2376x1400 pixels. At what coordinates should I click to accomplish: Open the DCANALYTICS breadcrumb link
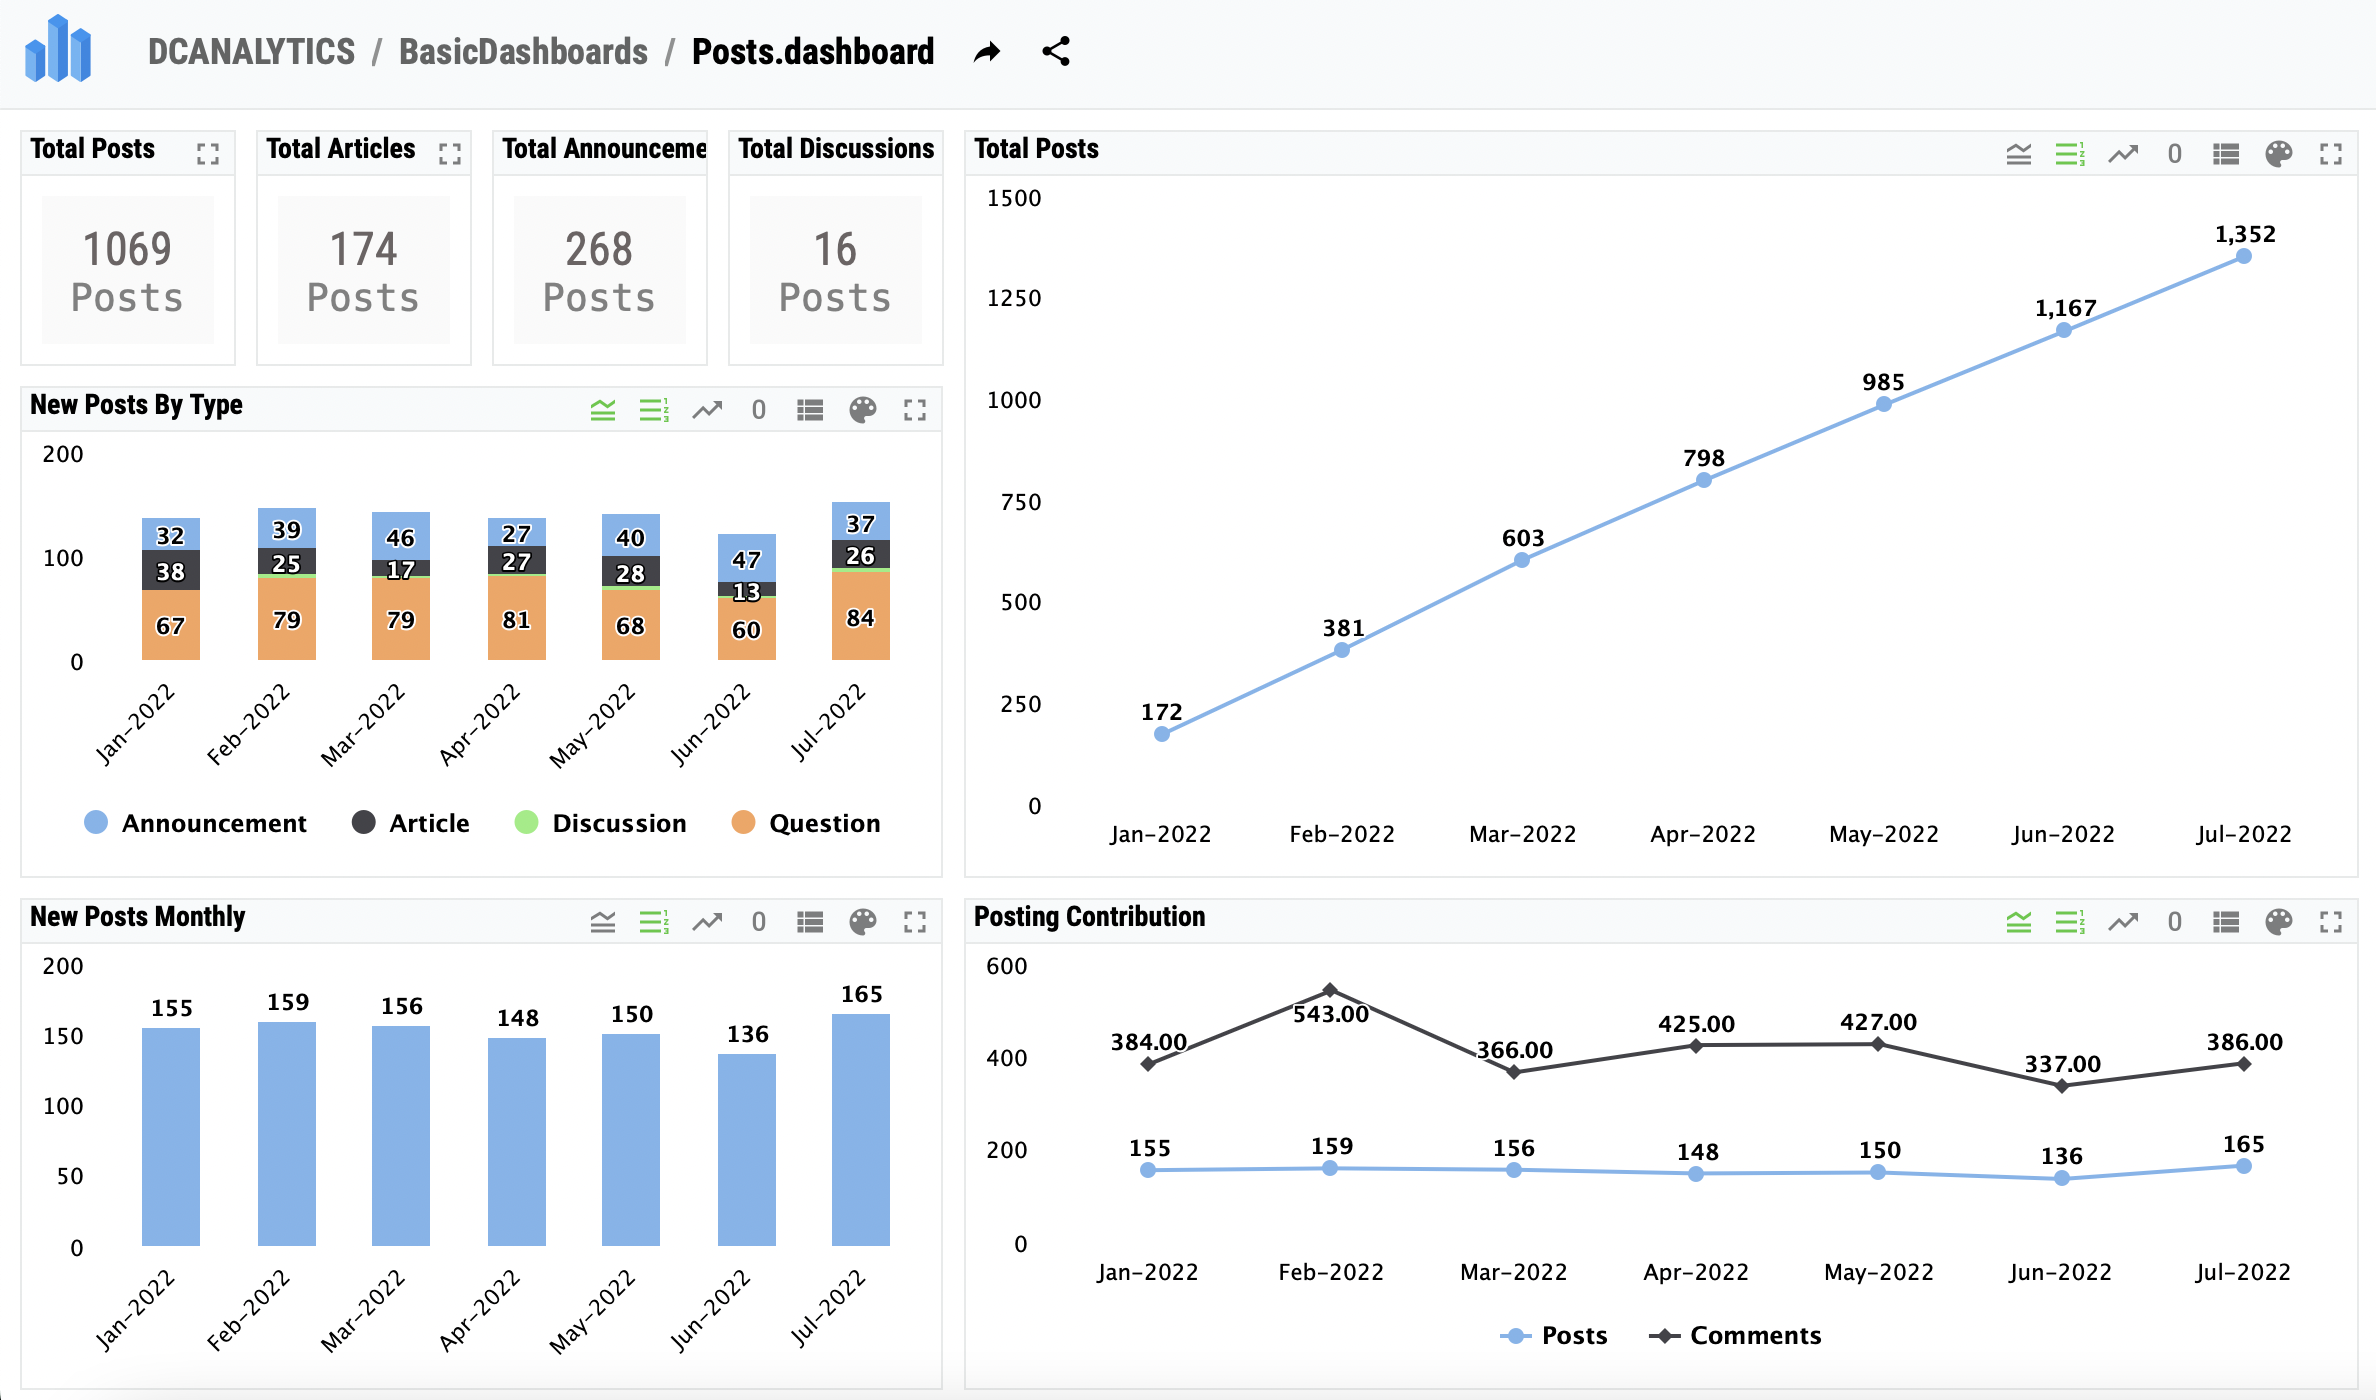pos(251,51)
